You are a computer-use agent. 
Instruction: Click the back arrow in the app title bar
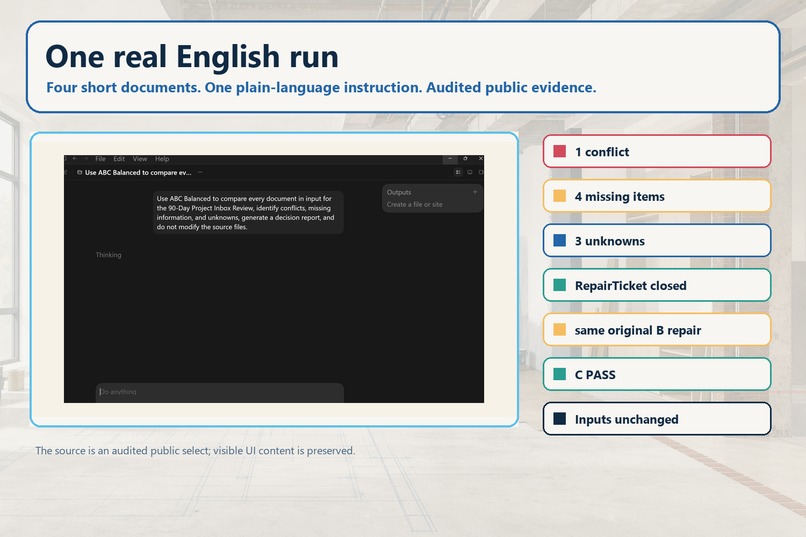coord(75,159)
